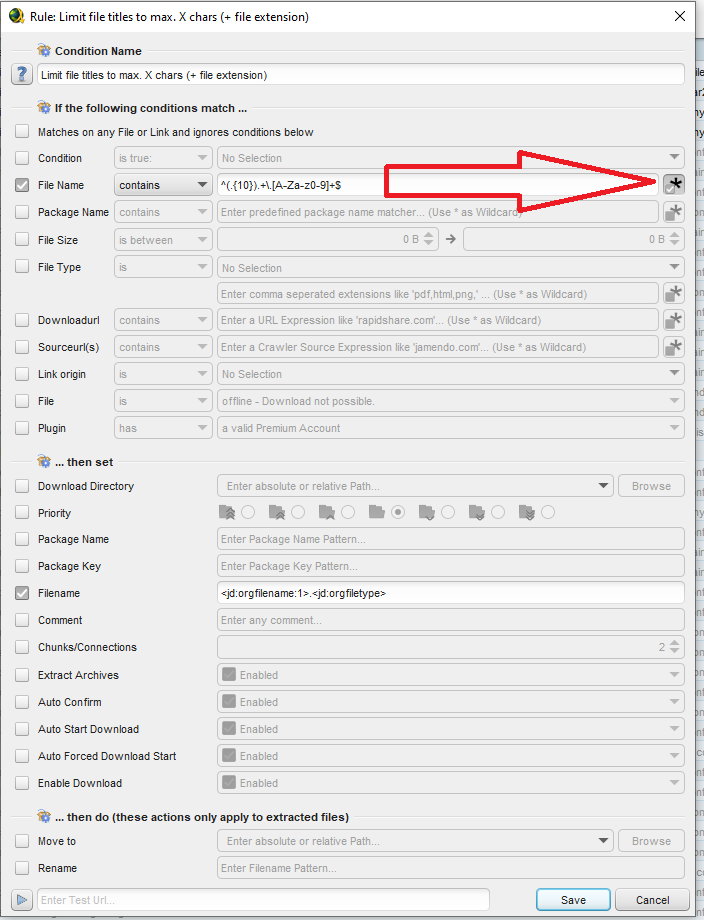Select the first Priority radio button

pos(247,512)
